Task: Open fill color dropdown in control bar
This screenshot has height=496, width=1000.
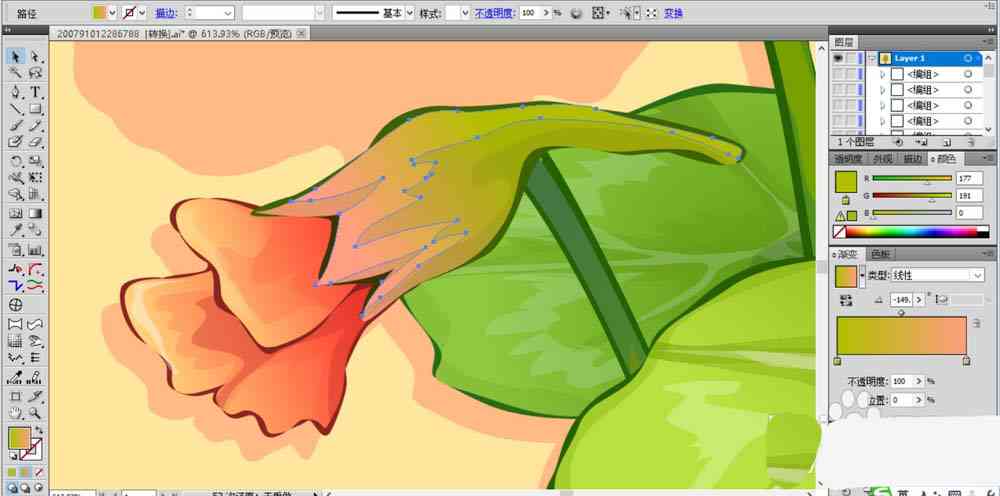Action: 113,13
